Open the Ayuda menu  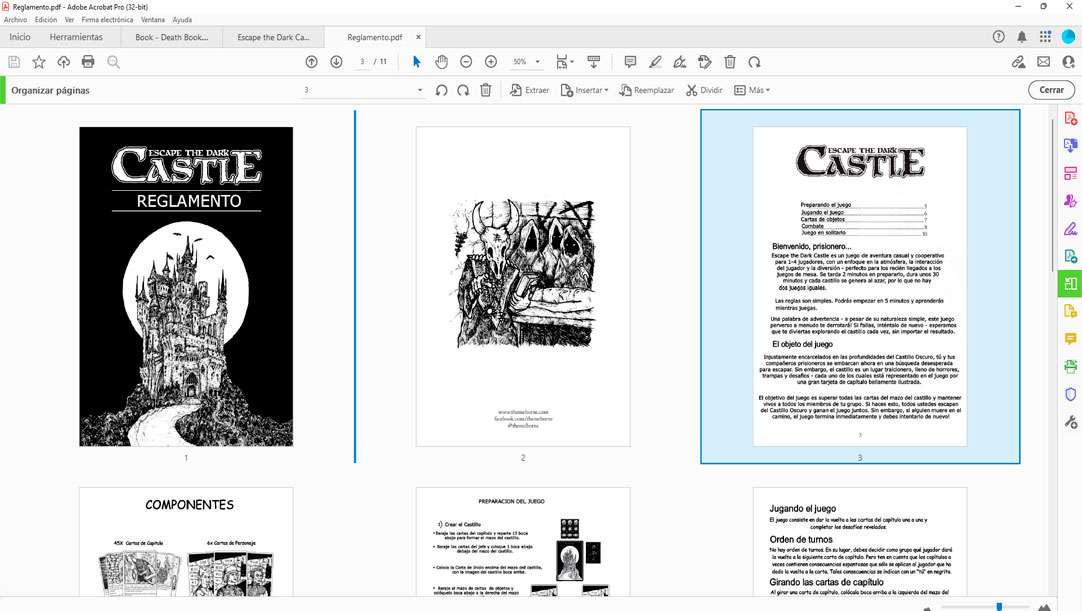182,20
